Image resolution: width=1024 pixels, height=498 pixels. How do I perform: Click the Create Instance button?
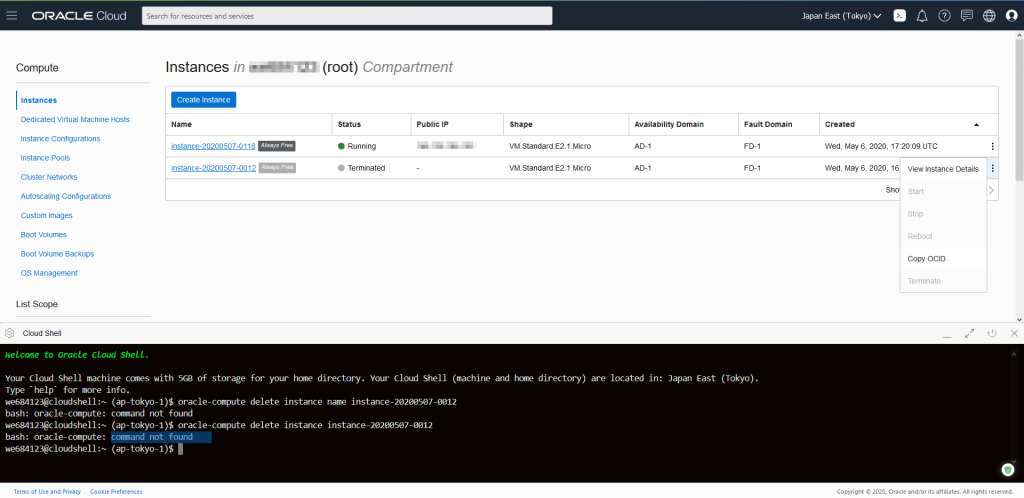point(204,100)
